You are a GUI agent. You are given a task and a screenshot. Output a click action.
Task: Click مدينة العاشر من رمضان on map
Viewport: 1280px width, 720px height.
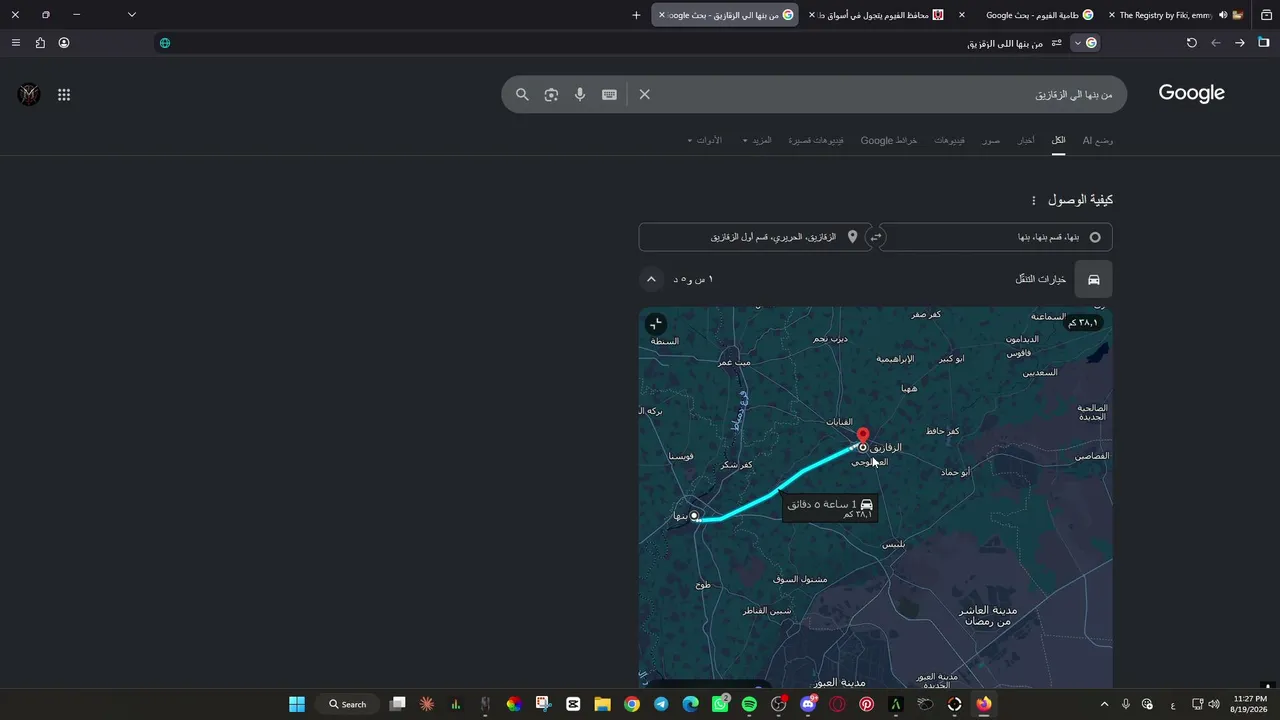[x=987, y=615]
